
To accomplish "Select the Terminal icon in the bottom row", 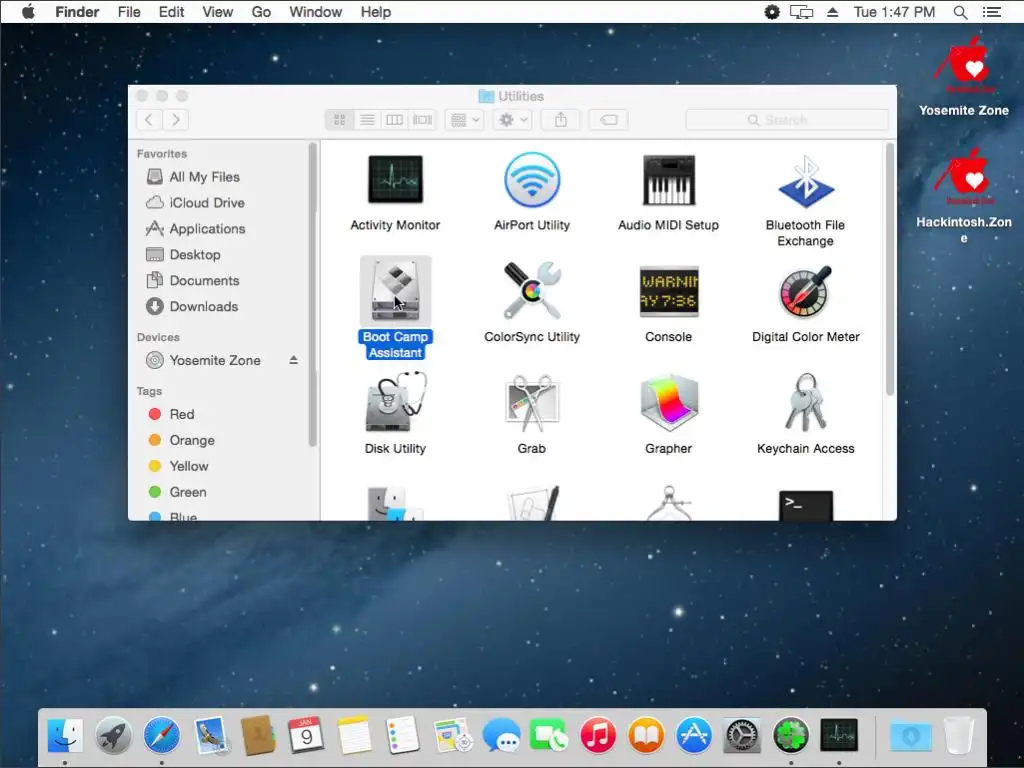I will point(805,505).
